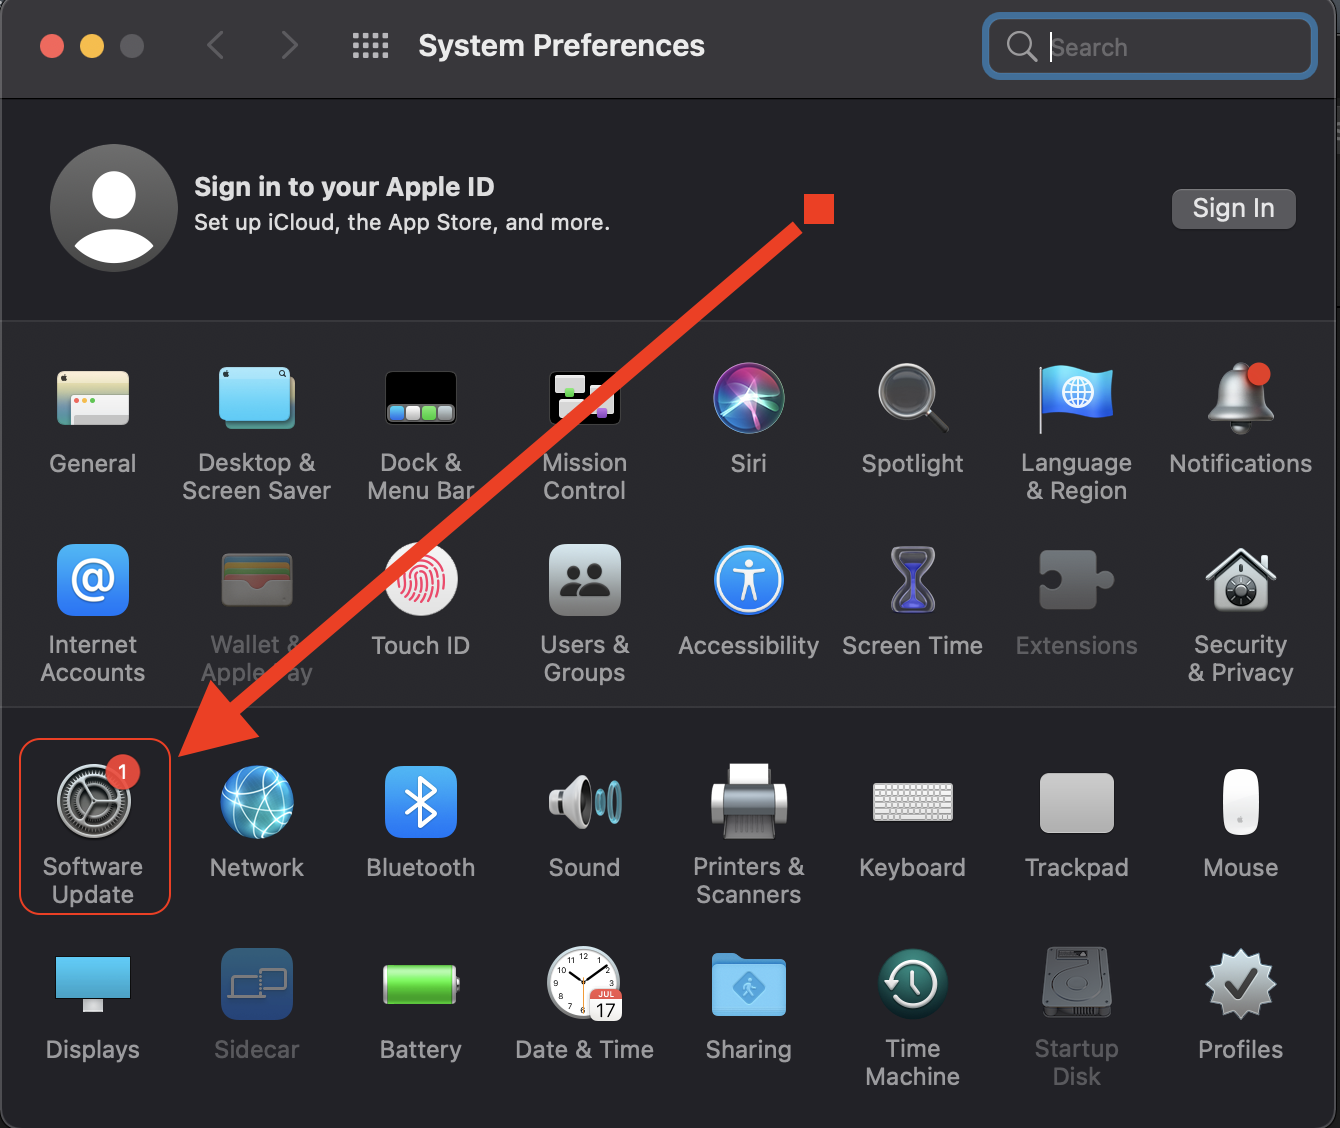The image size is (1340, 1128).
Task: Focus the Search field
Action: click(1150, 46)
